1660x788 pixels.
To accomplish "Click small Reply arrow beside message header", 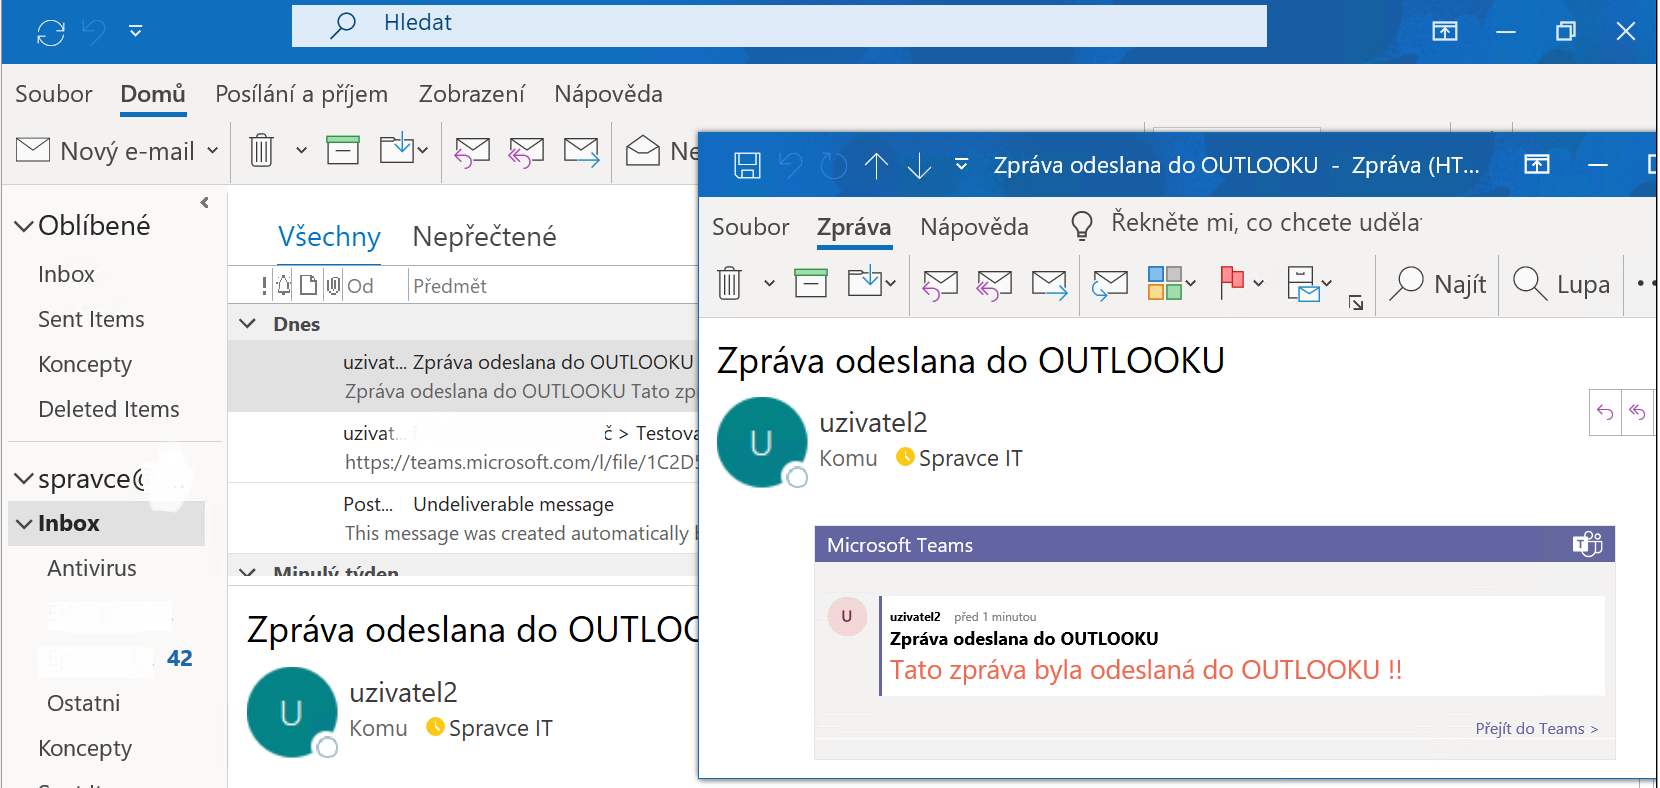I will (x=1605, y=412).
